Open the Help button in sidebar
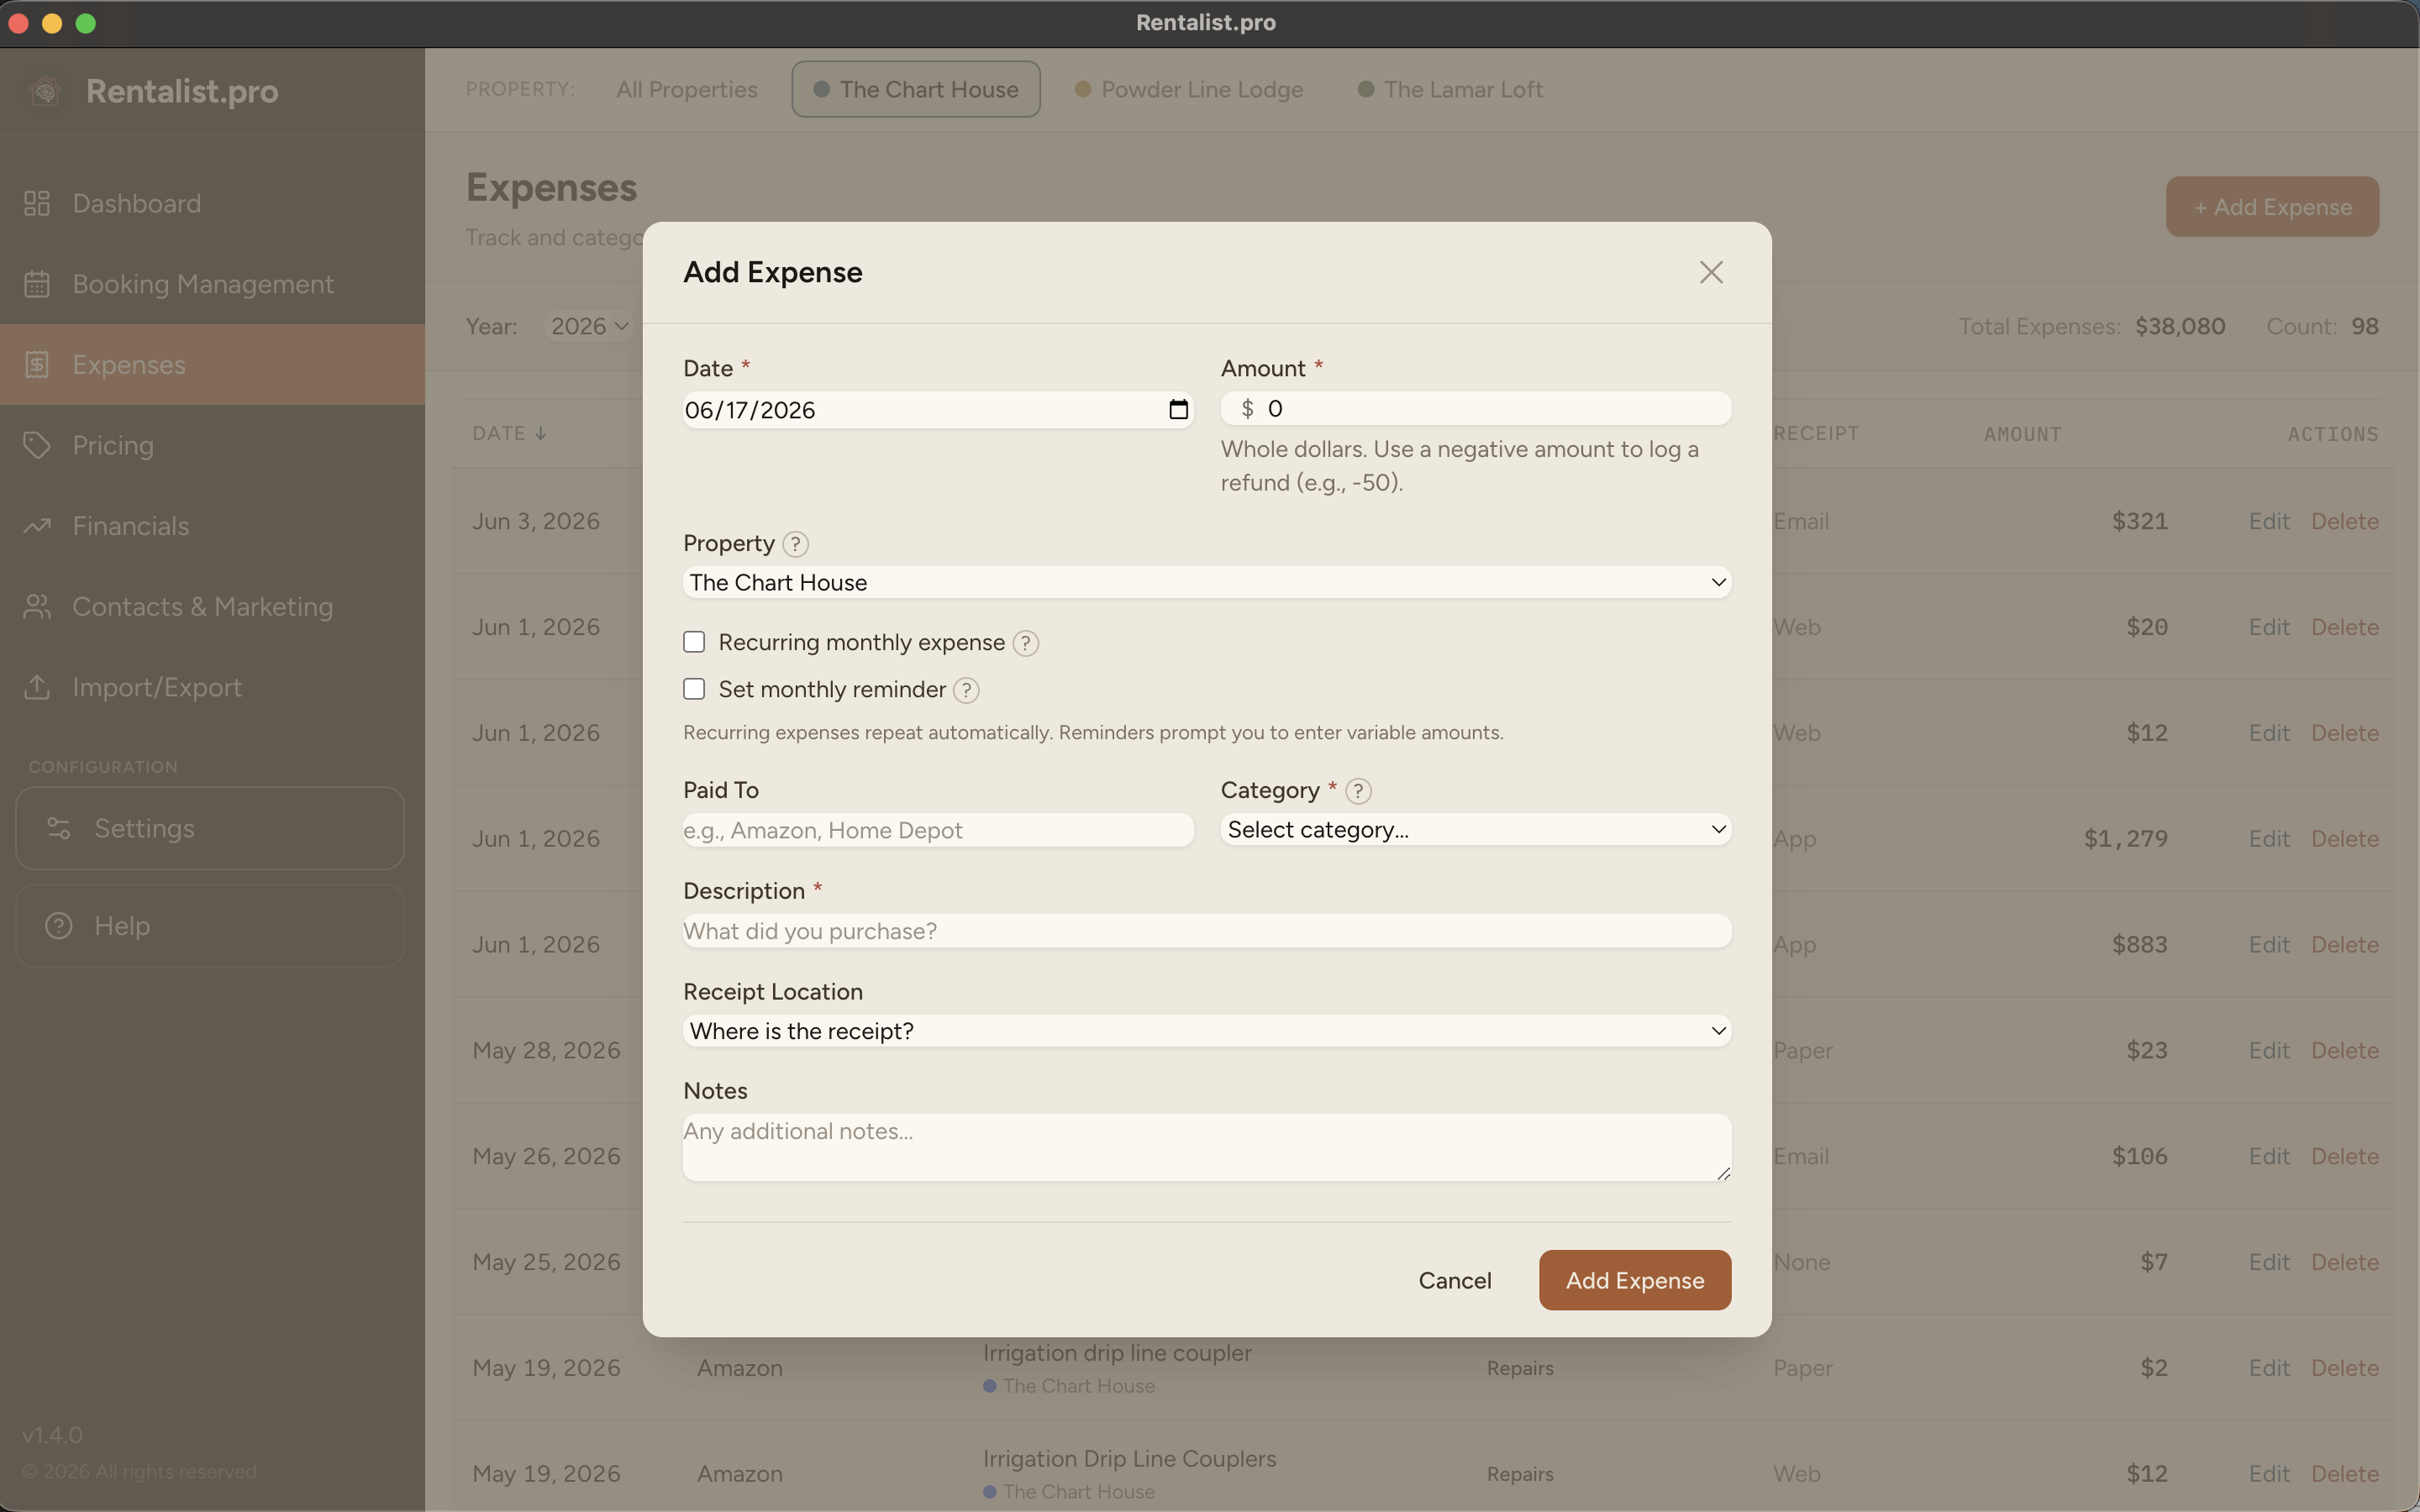The image size is (2420, 1512). coord(210,926)
